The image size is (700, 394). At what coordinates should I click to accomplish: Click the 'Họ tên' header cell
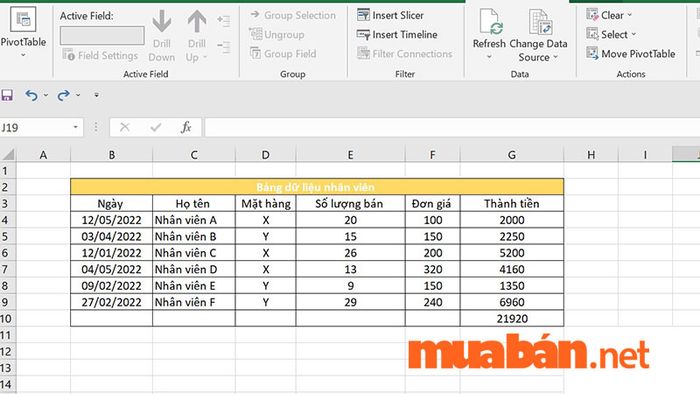pos(194,203)
